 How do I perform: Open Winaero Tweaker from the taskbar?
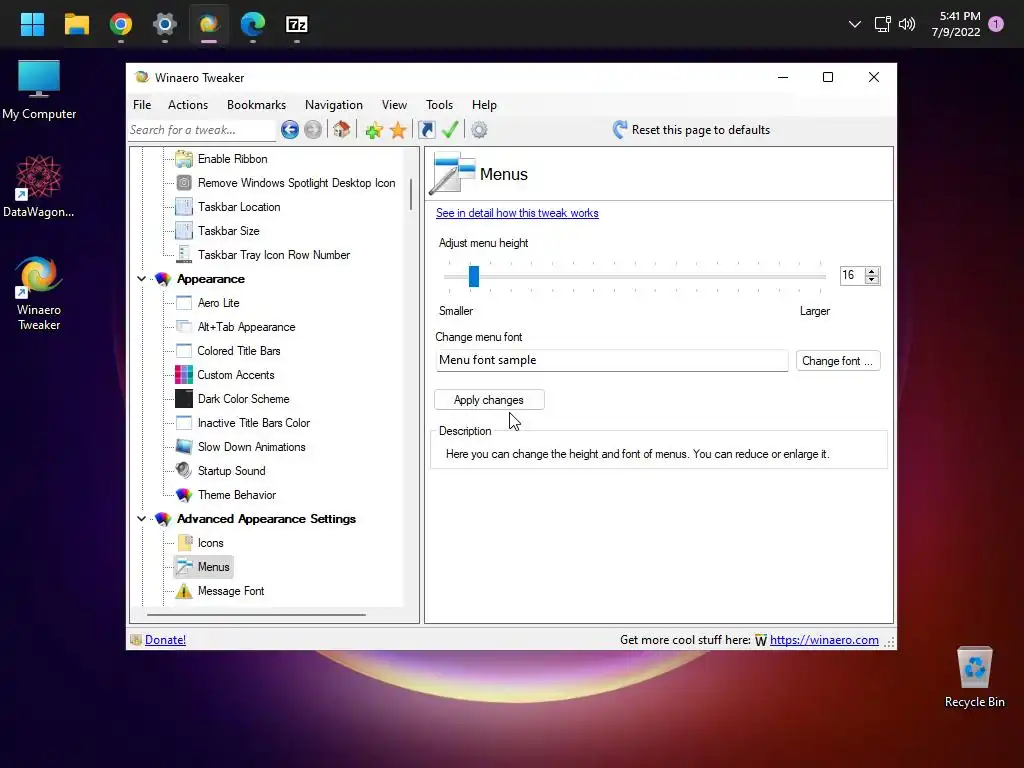(209, 25)
